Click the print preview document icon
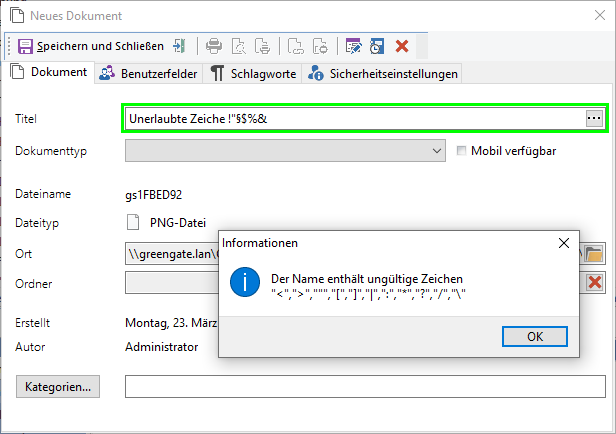Viewport: 616px width, 434px height. click(238, 46)
